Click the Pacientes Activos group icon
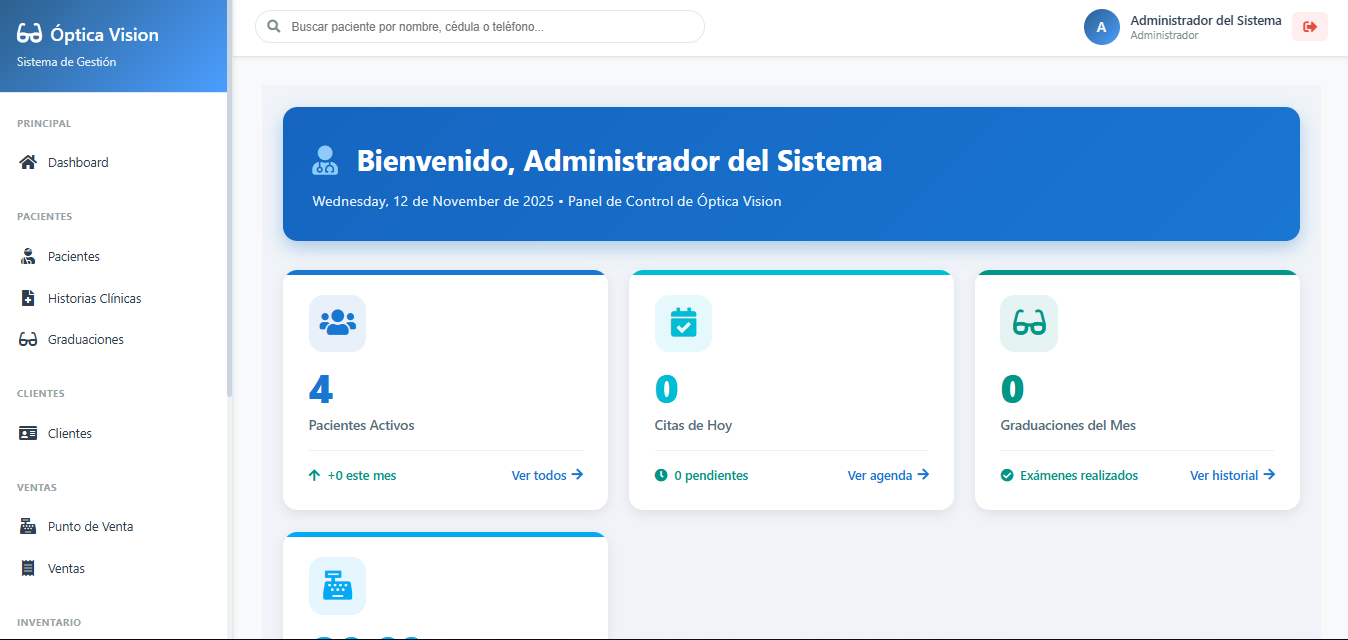Viewport: 1348px width, 640px height. 337,323
